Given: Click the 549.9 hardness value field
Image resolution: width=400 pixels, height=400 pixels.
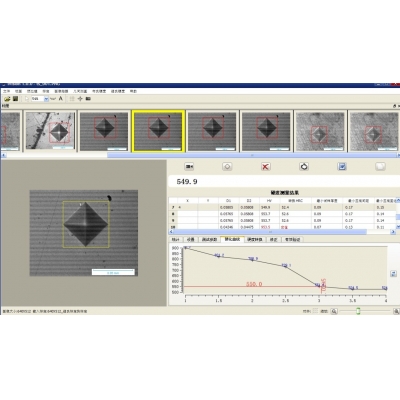Looking at the screenshot, I should 284,182.
